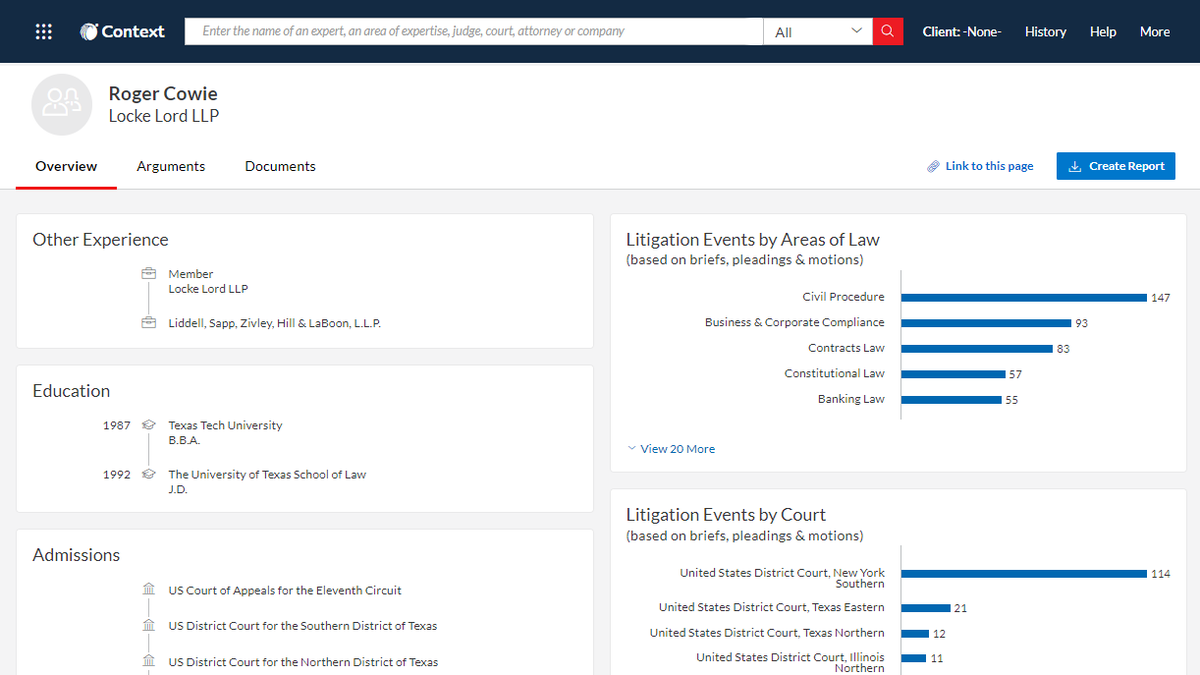The width and height of the screenshot is (1200, 675).
Task: Click the Banking Law label
Action: point(851,399)
